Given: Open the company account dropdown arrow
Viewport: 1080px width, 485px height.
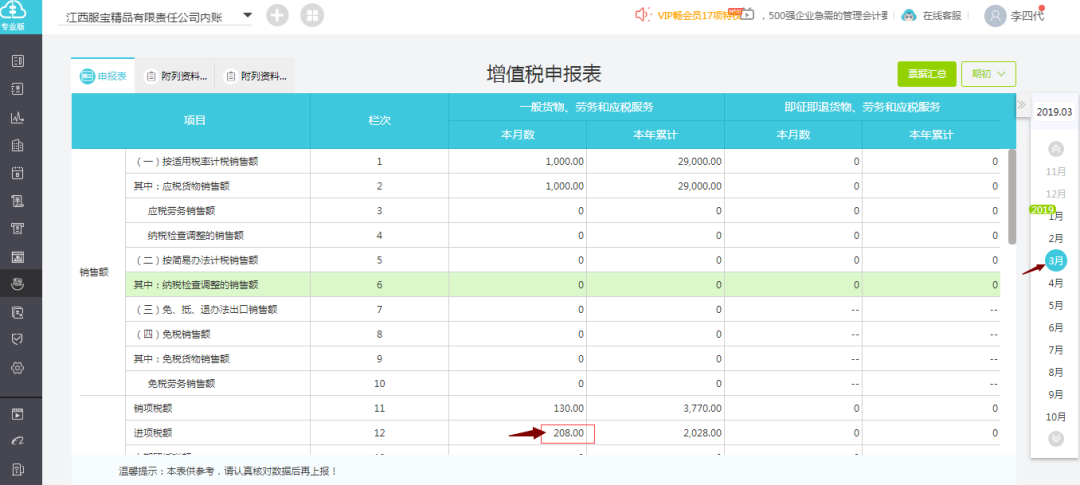Looking at the screenshot, I should coord(248,15).
